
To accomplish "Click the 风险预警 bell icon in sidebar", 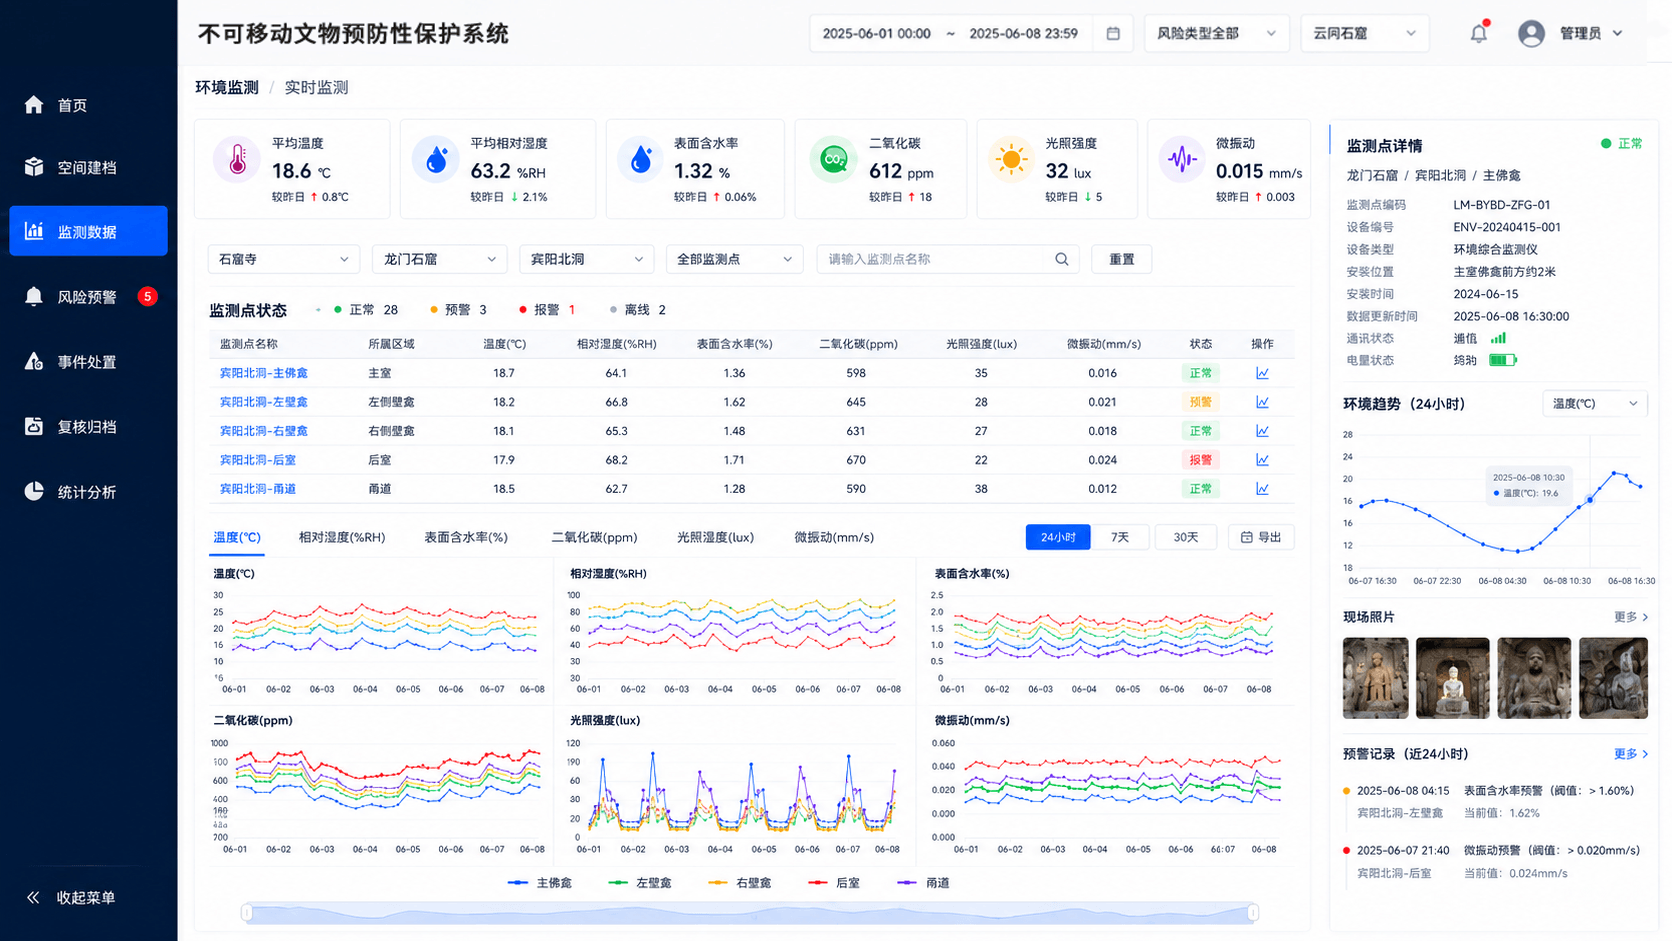I will [34, 296].
